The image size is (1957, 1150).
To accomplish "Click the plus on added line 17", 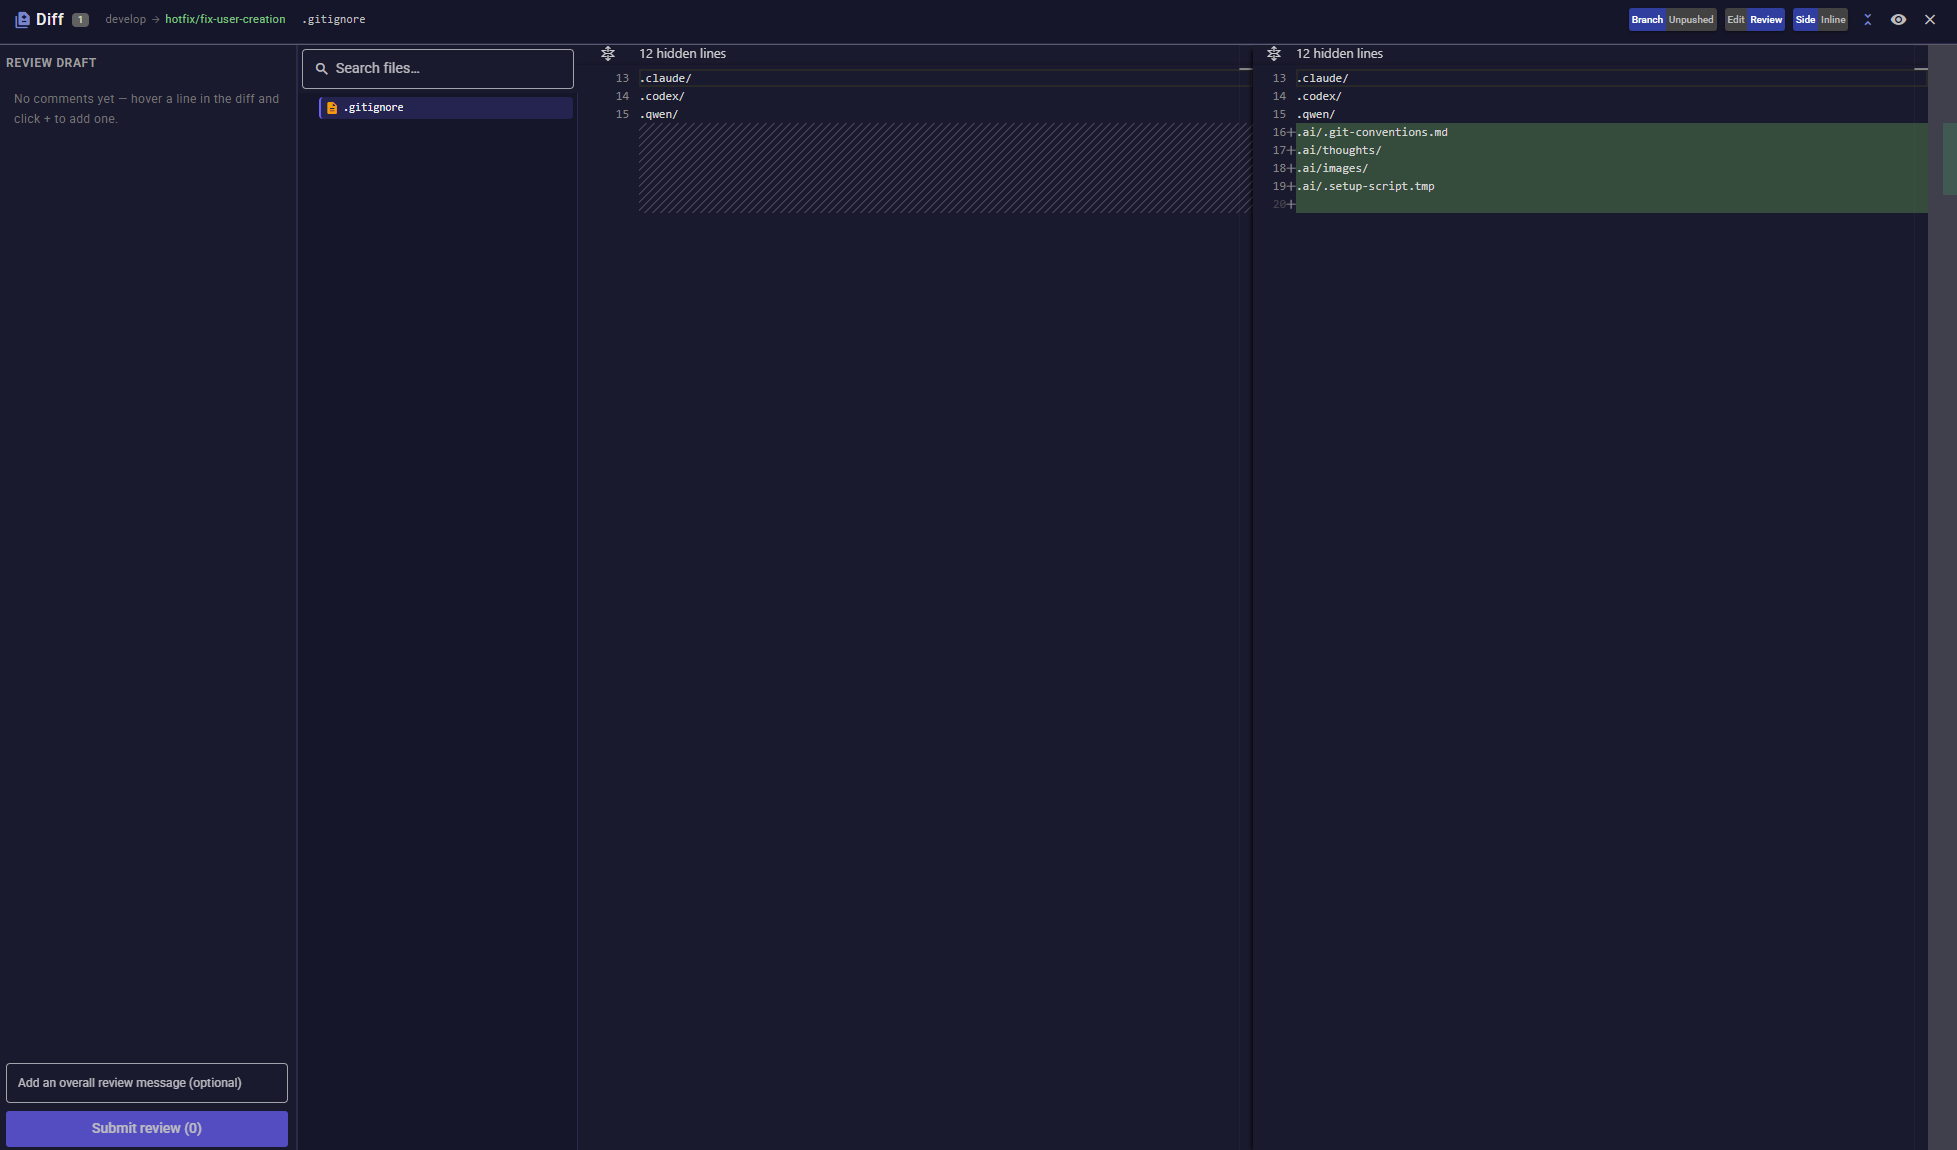I will coord(1291,151).
